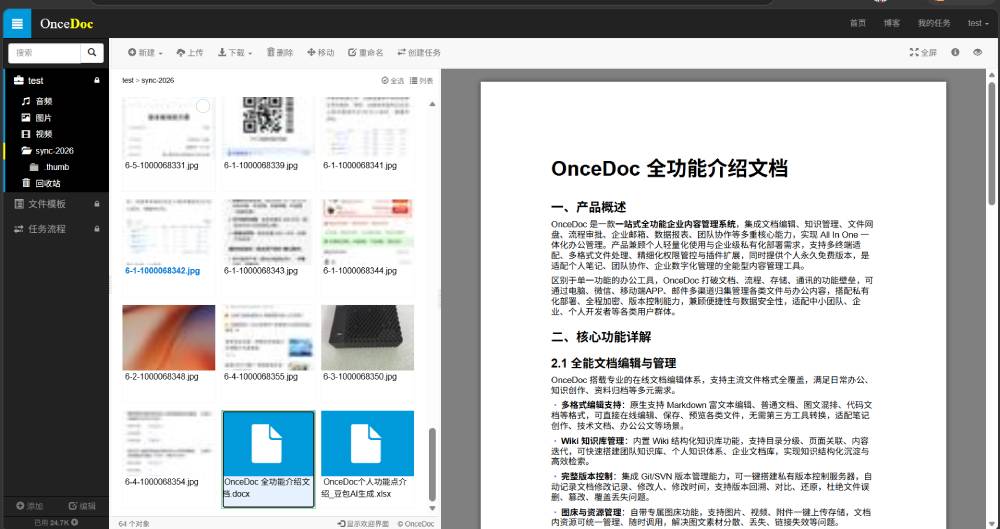This screenshot has width=1000, height=529.
Task: Click the 添加 add button in sidebar
Action: coord(30,506)
